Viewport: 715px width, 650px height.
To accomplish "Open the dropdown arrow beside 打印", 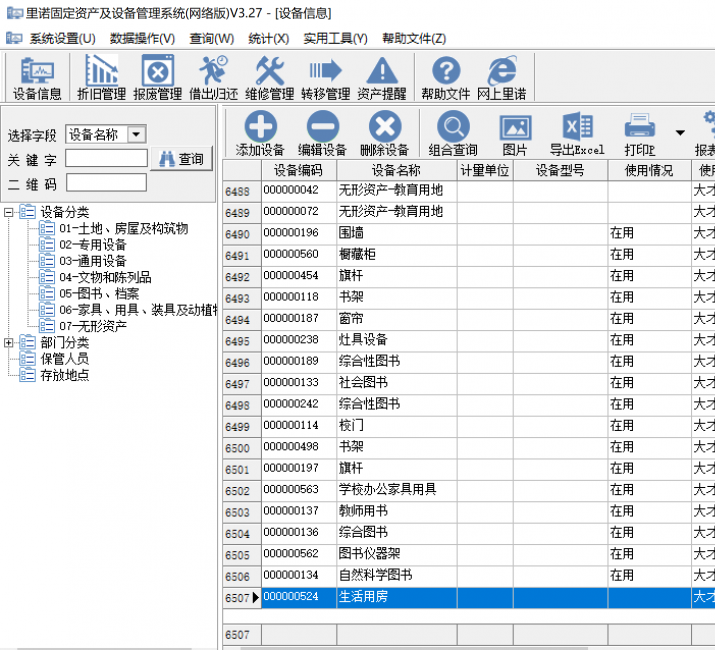I will click(x=680, y=132).
